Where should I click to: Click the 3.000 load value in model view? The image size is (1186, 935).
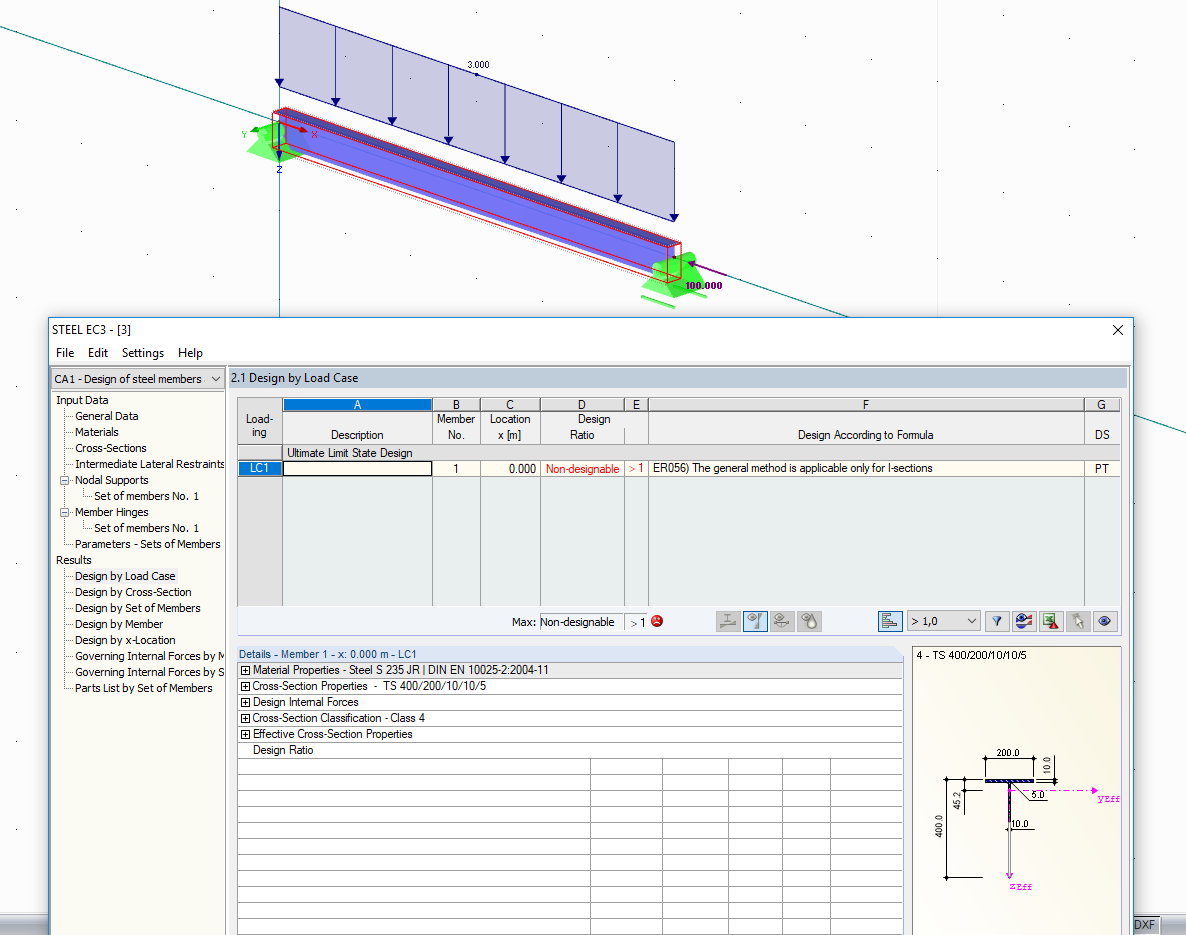click(x=478, y=64)
